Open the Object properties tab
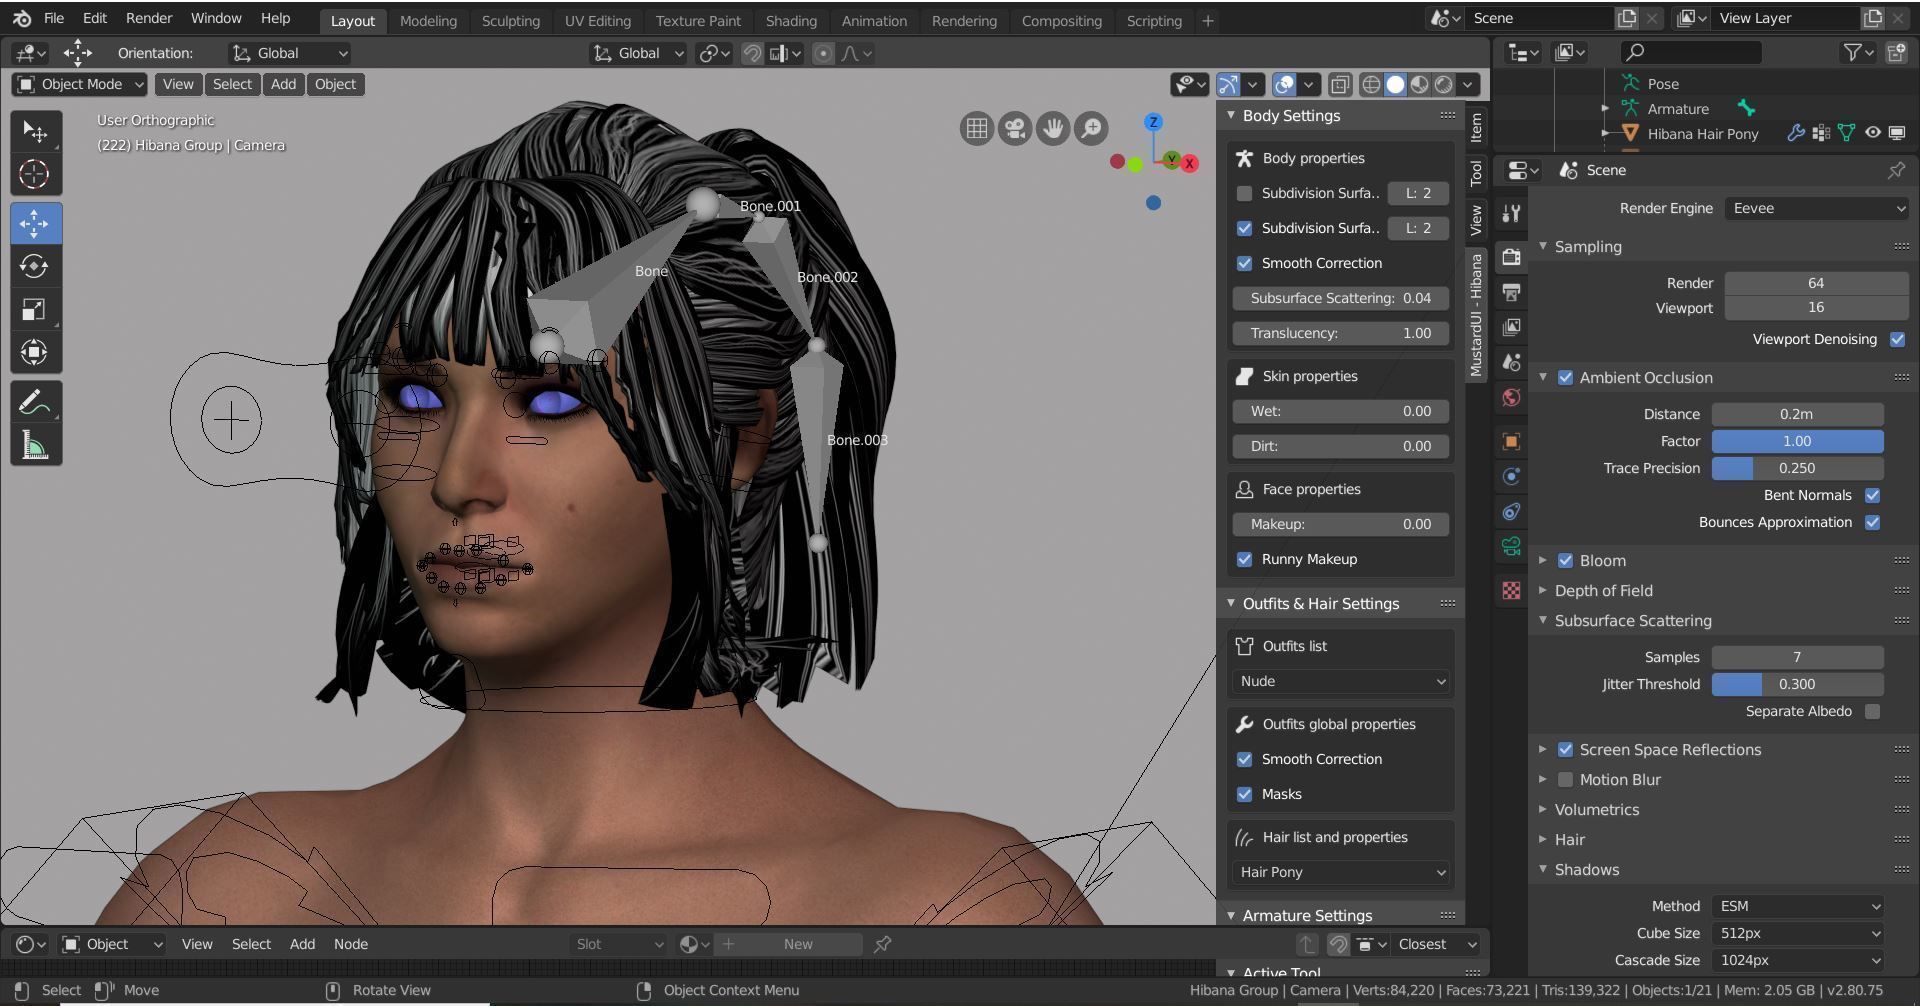Image resolution: width=1920 pixels, height=1006 pixels. tap(1511, 441)
